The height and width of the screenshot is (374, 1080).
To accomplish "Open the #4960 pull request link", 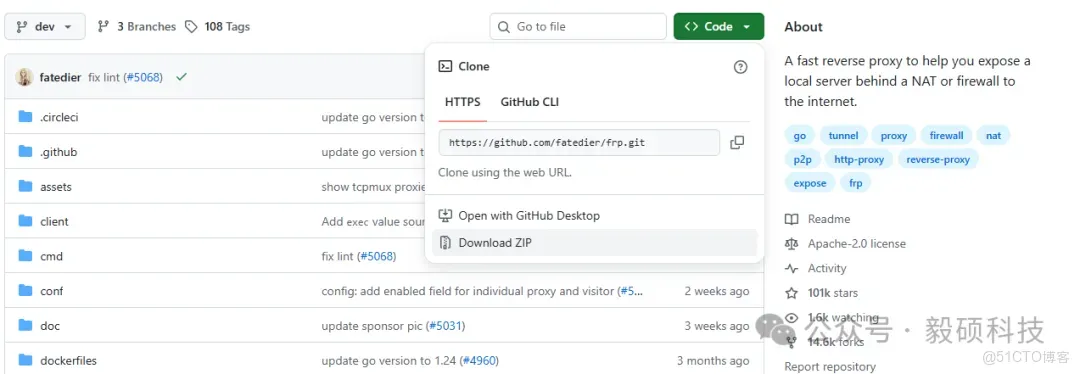I will click(479, 360).
